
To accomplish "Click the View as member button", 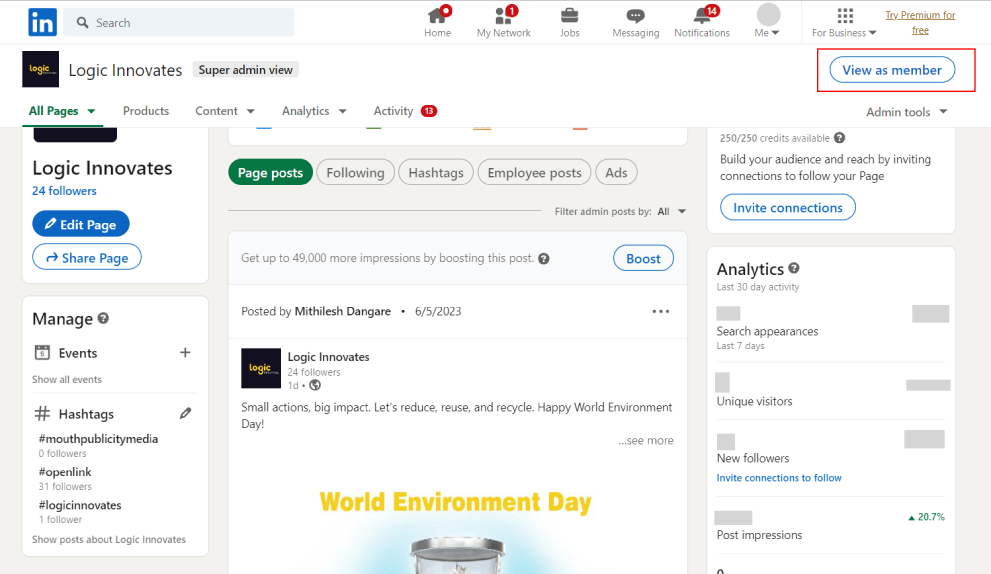I will pyautogui.click(x=892, y=70).
